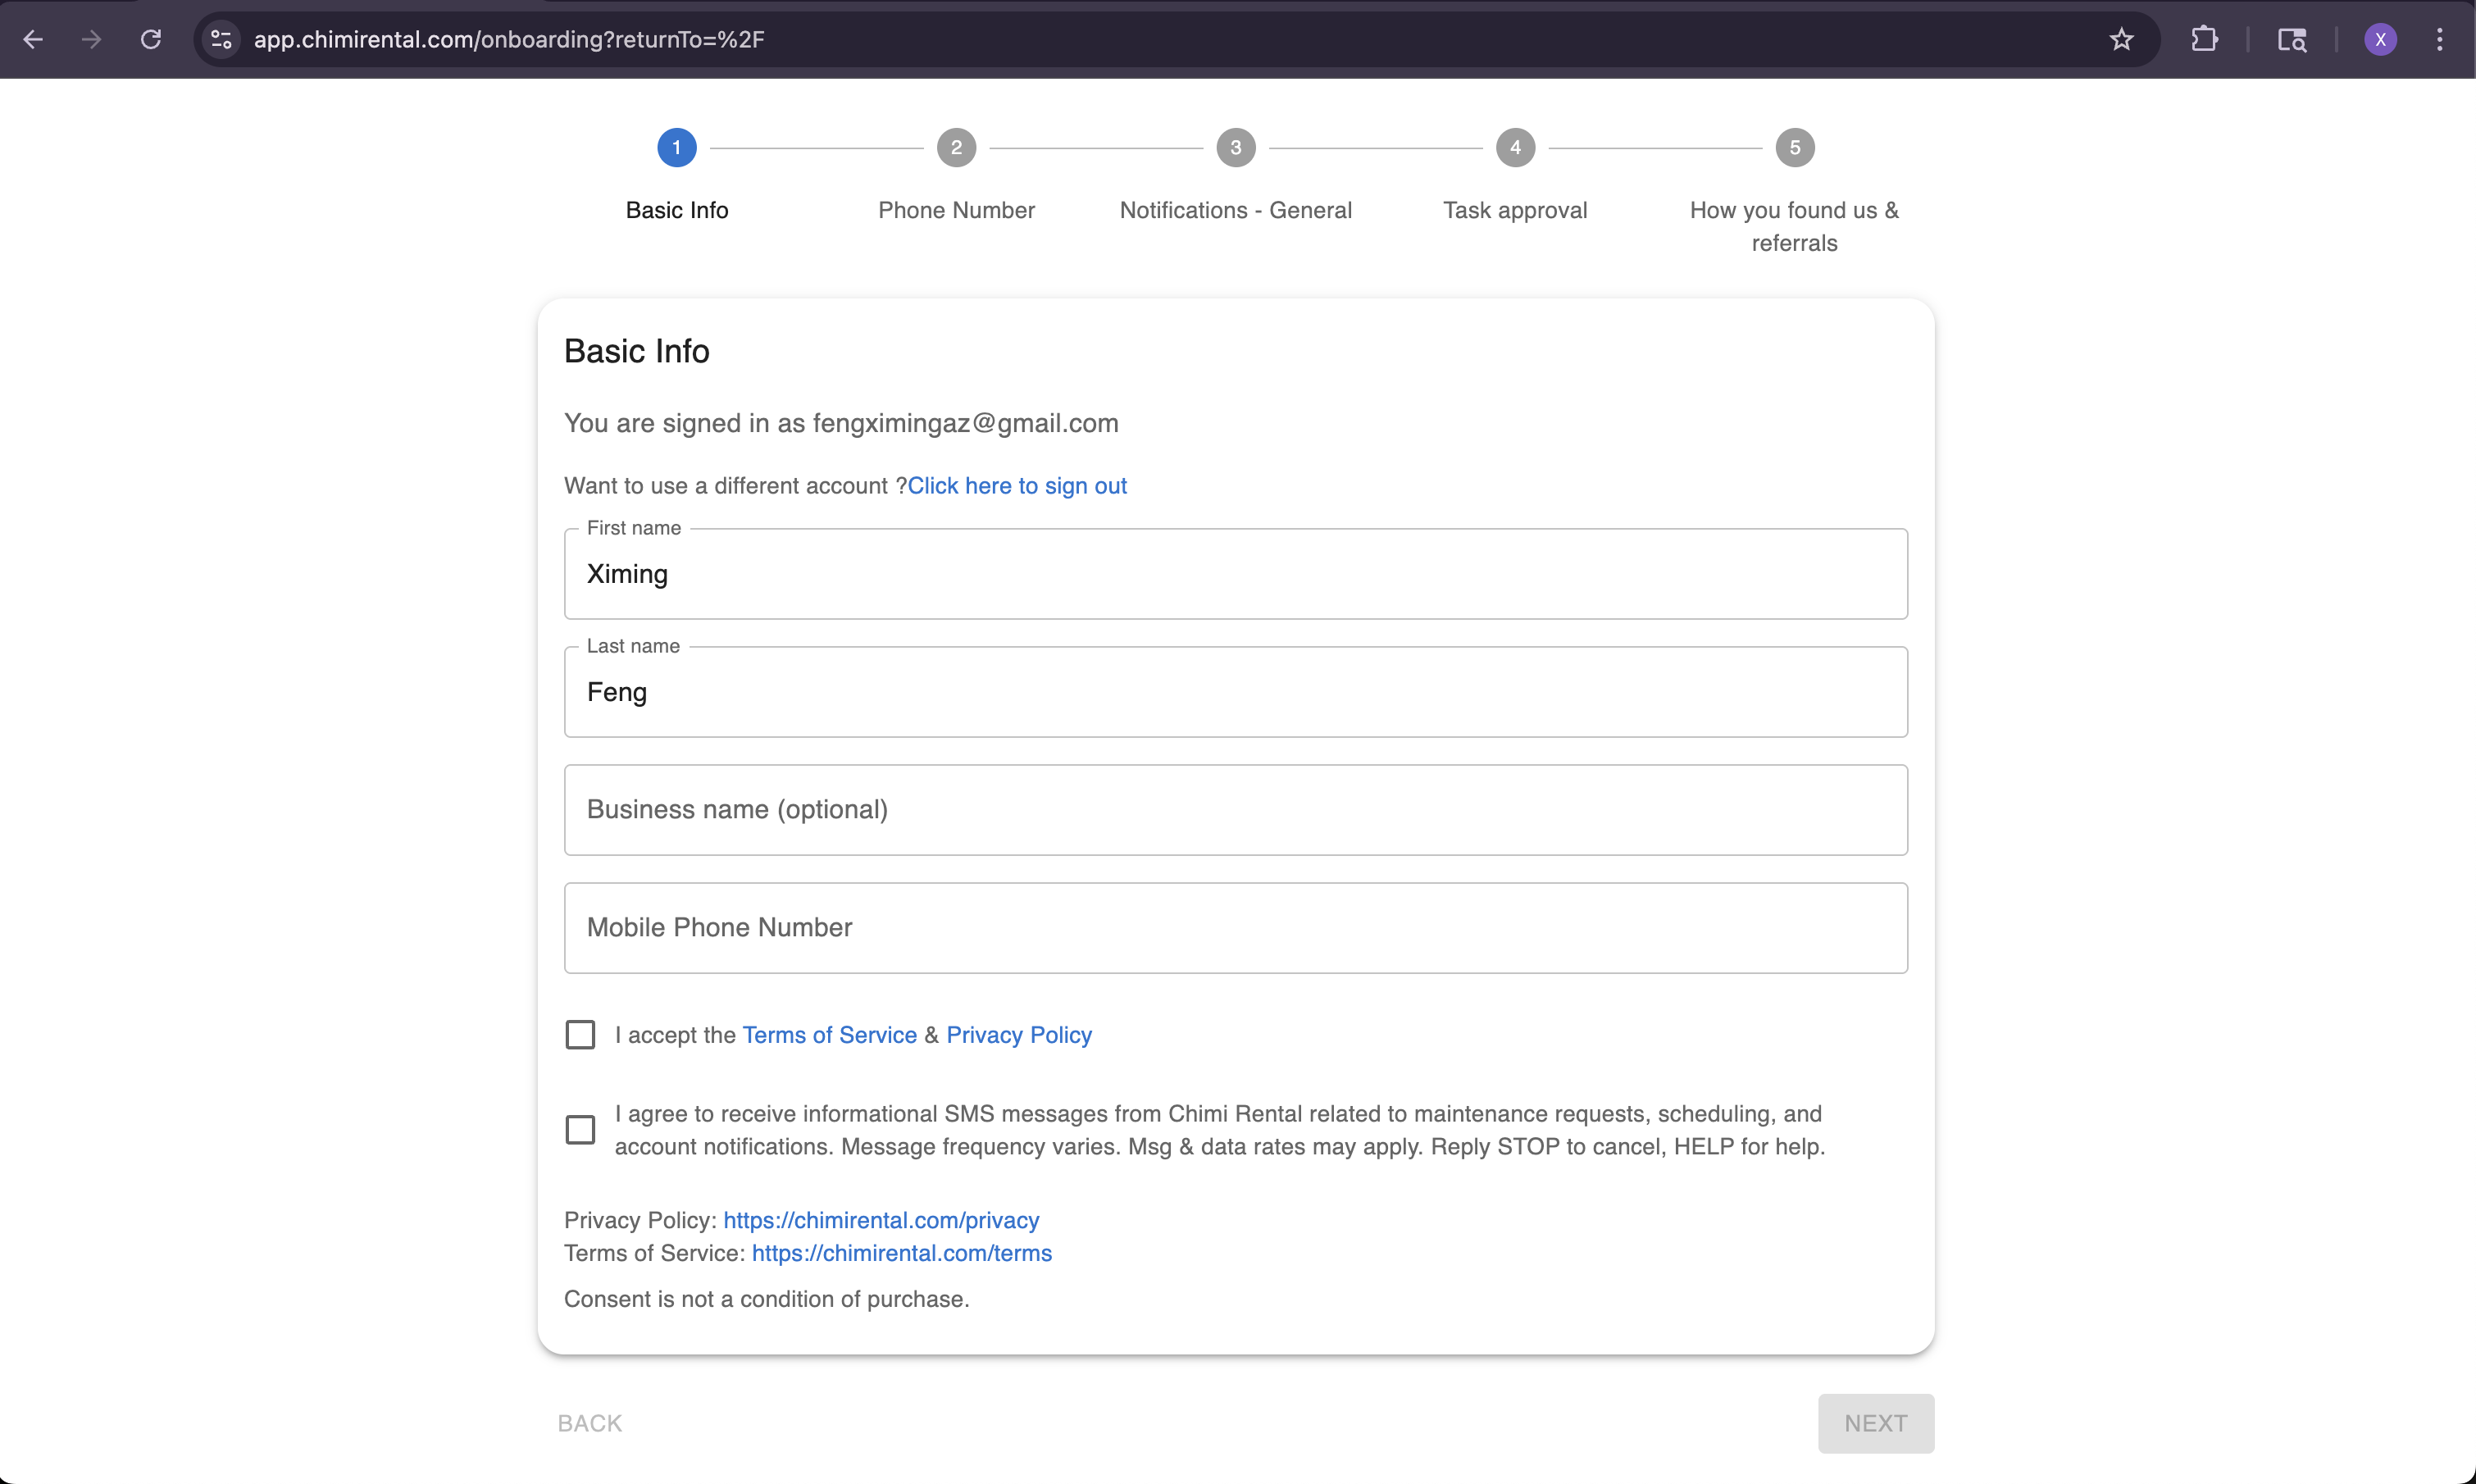Image resolution: width=2476 pixels, height=1484 pixels.
Task: Open site information icon in address bar
Action: (221, 39)
